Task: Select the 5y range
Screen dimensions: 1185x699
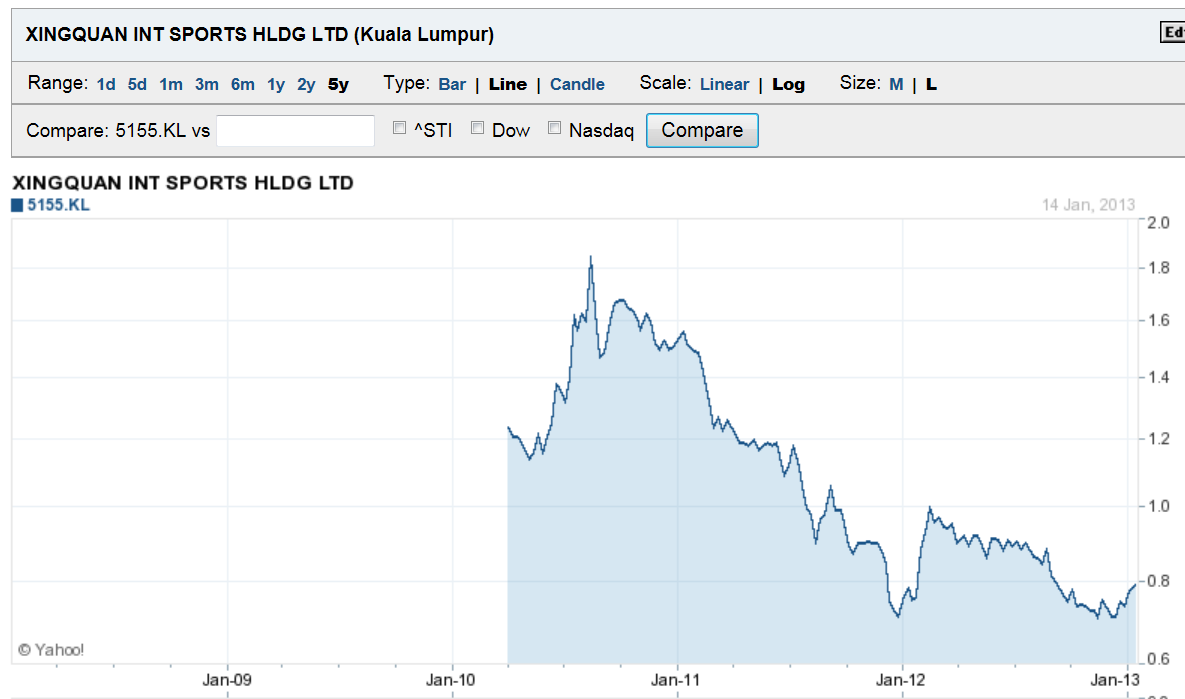Action: tap(338, 84)
